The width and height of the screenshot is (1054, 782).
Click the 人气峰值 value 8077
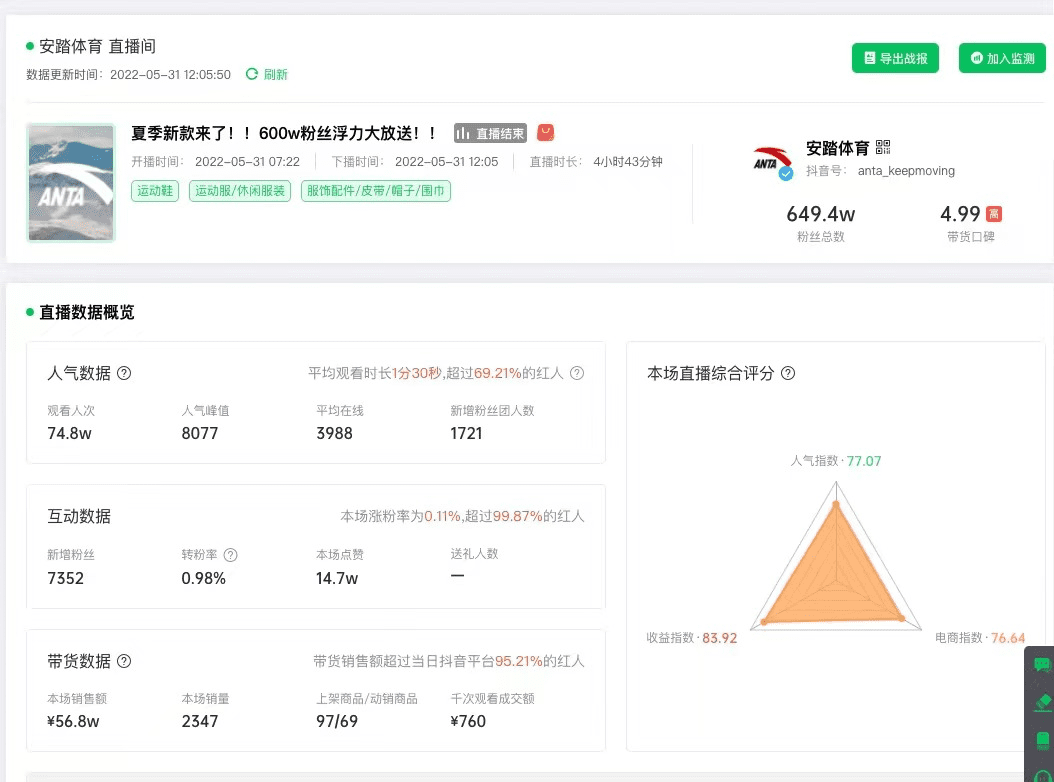coord(200,433)
